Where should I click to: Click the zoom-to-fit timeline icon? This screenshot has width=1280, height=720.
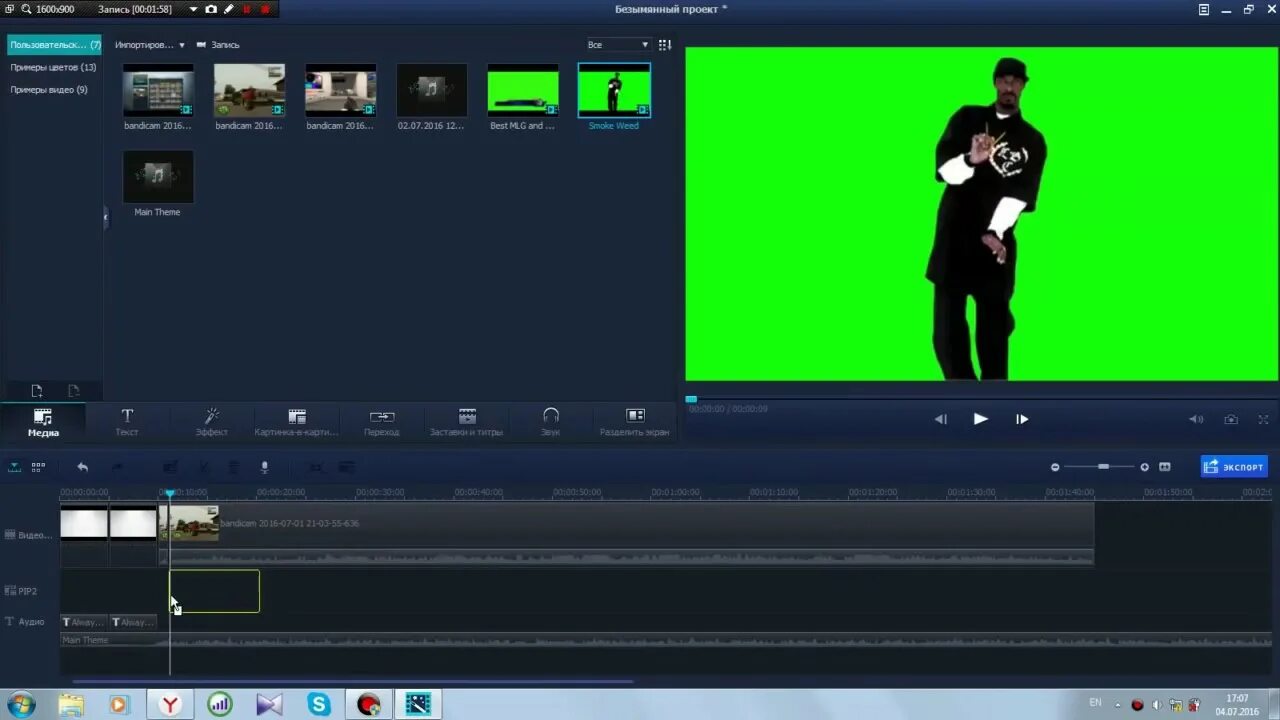[x=1165, y=467]
